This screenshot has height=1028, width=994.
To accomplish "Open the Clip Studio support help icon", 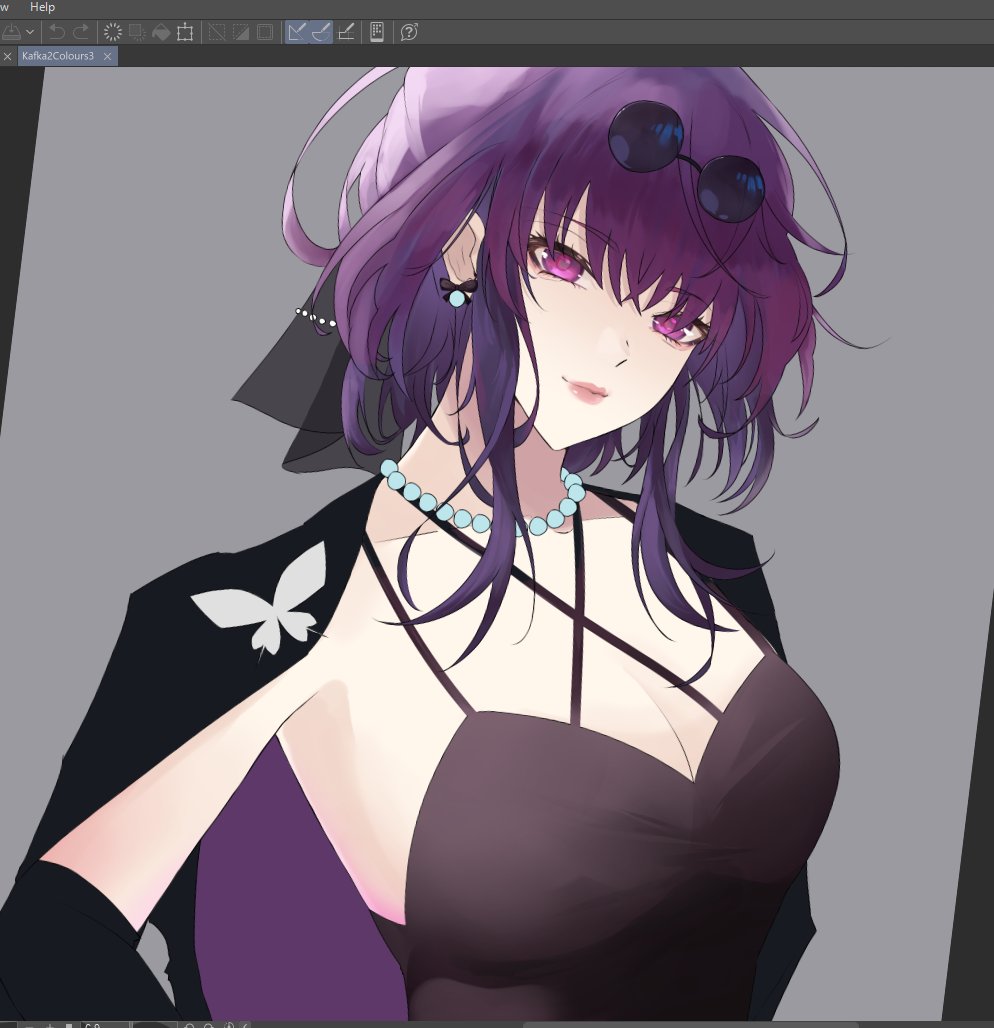I will click(409, 31).
